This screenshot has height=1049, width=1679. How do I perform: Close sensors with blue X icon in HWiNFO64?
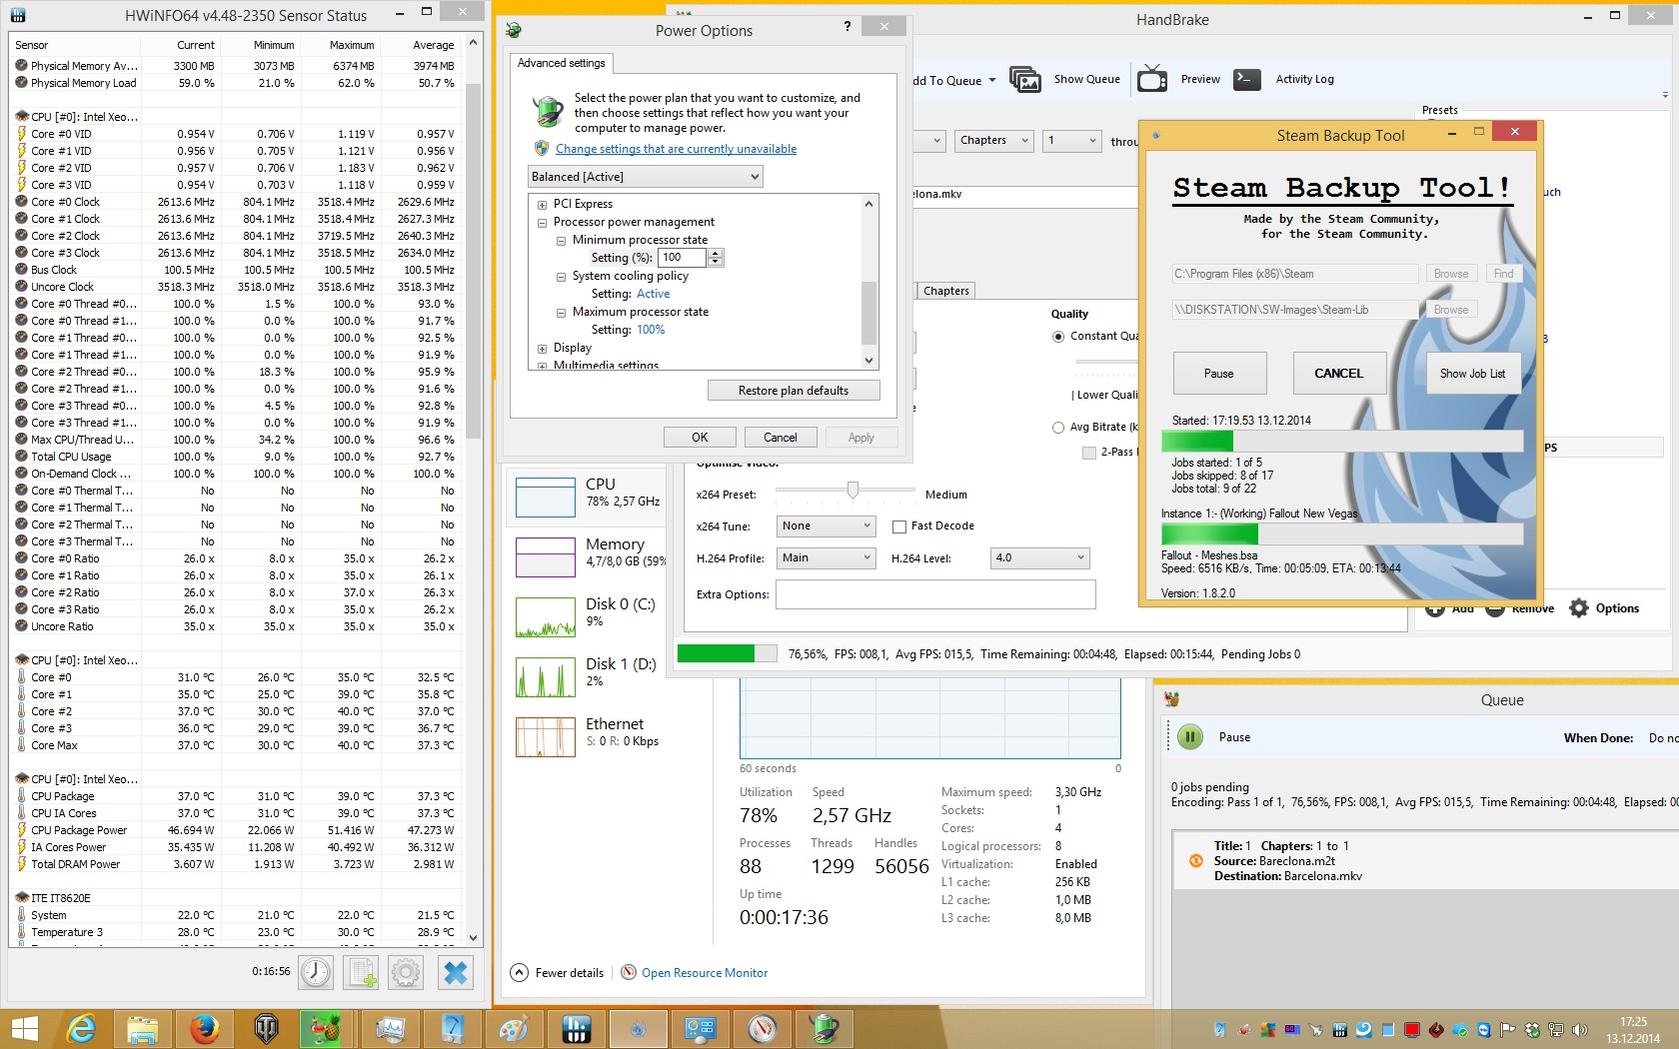tap(455, 972)
